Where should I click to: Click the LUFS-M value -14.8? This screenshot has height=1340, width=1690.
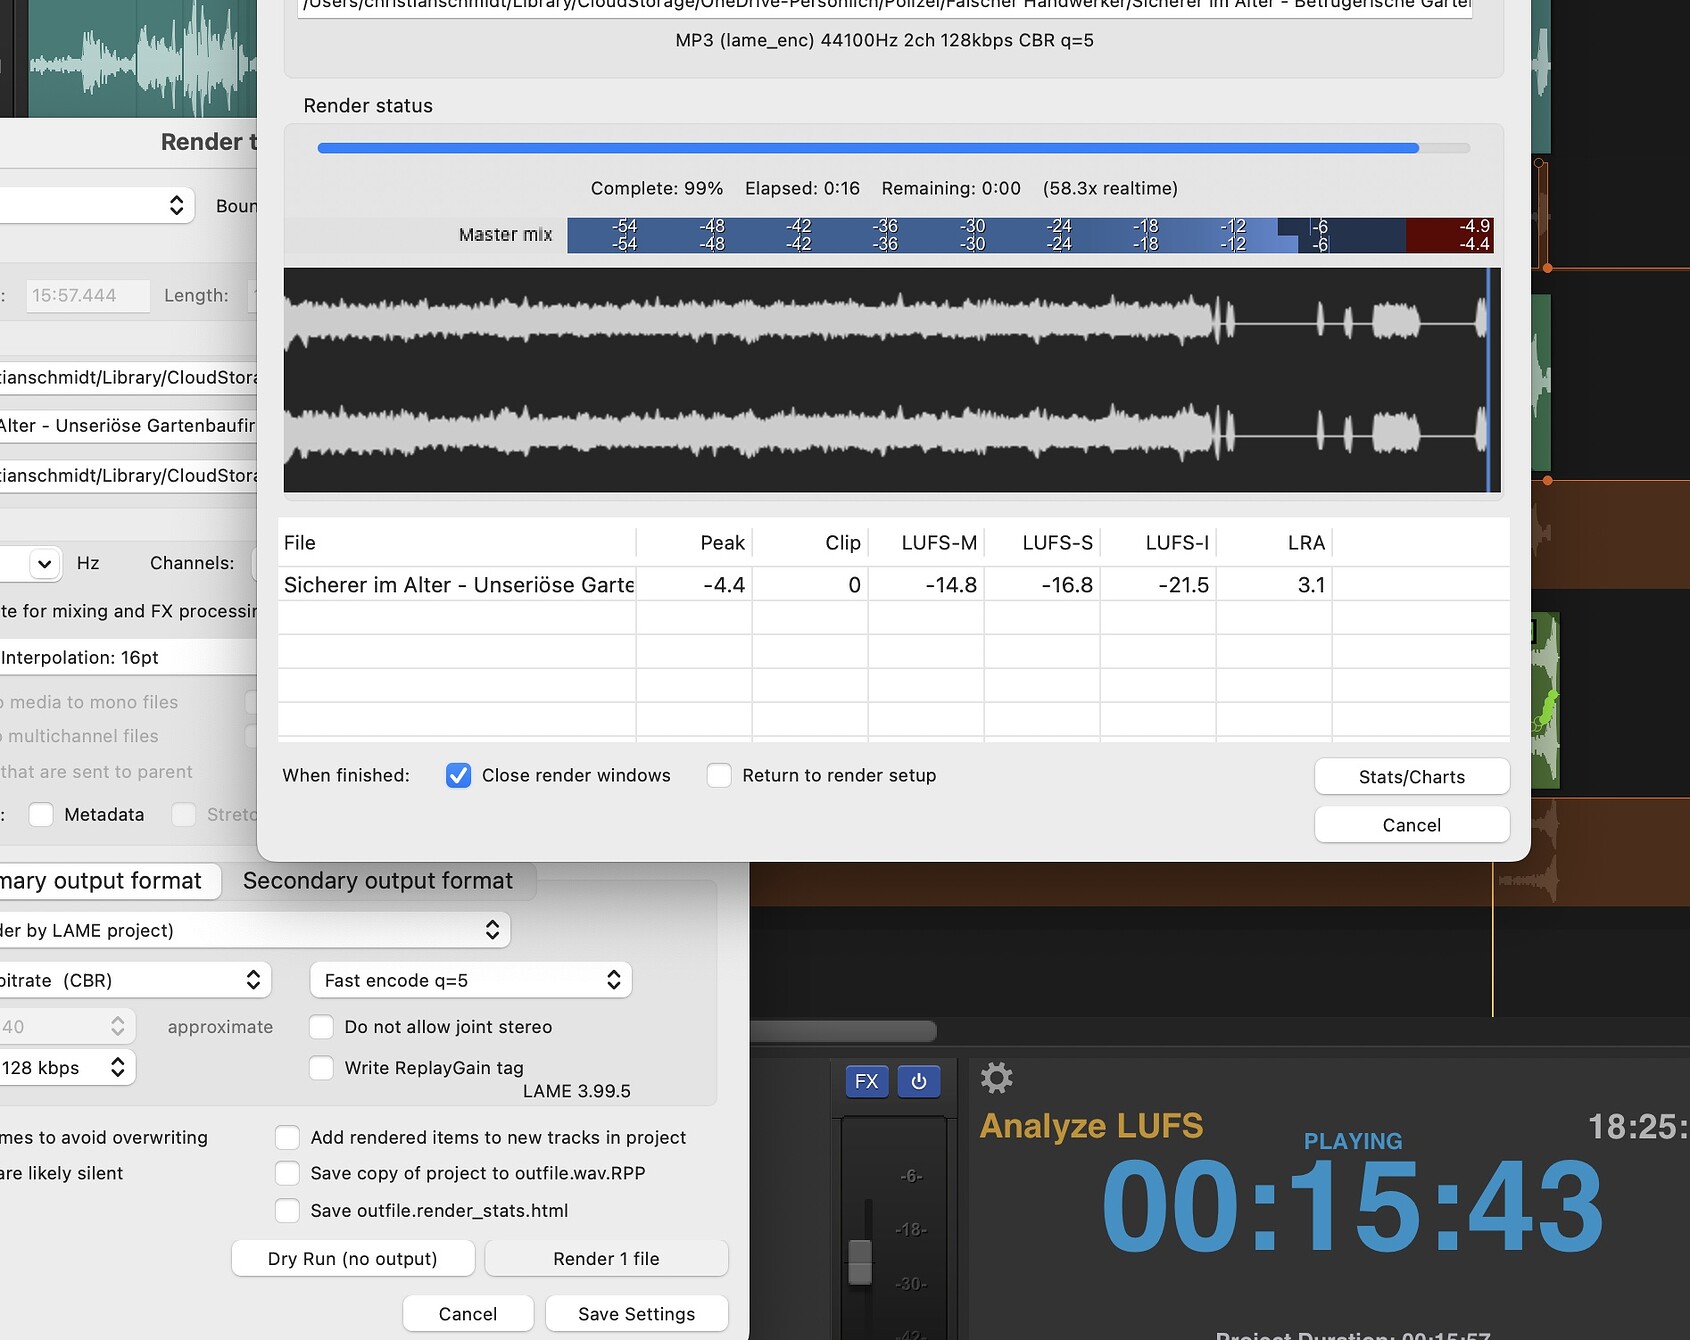[950, 585]
